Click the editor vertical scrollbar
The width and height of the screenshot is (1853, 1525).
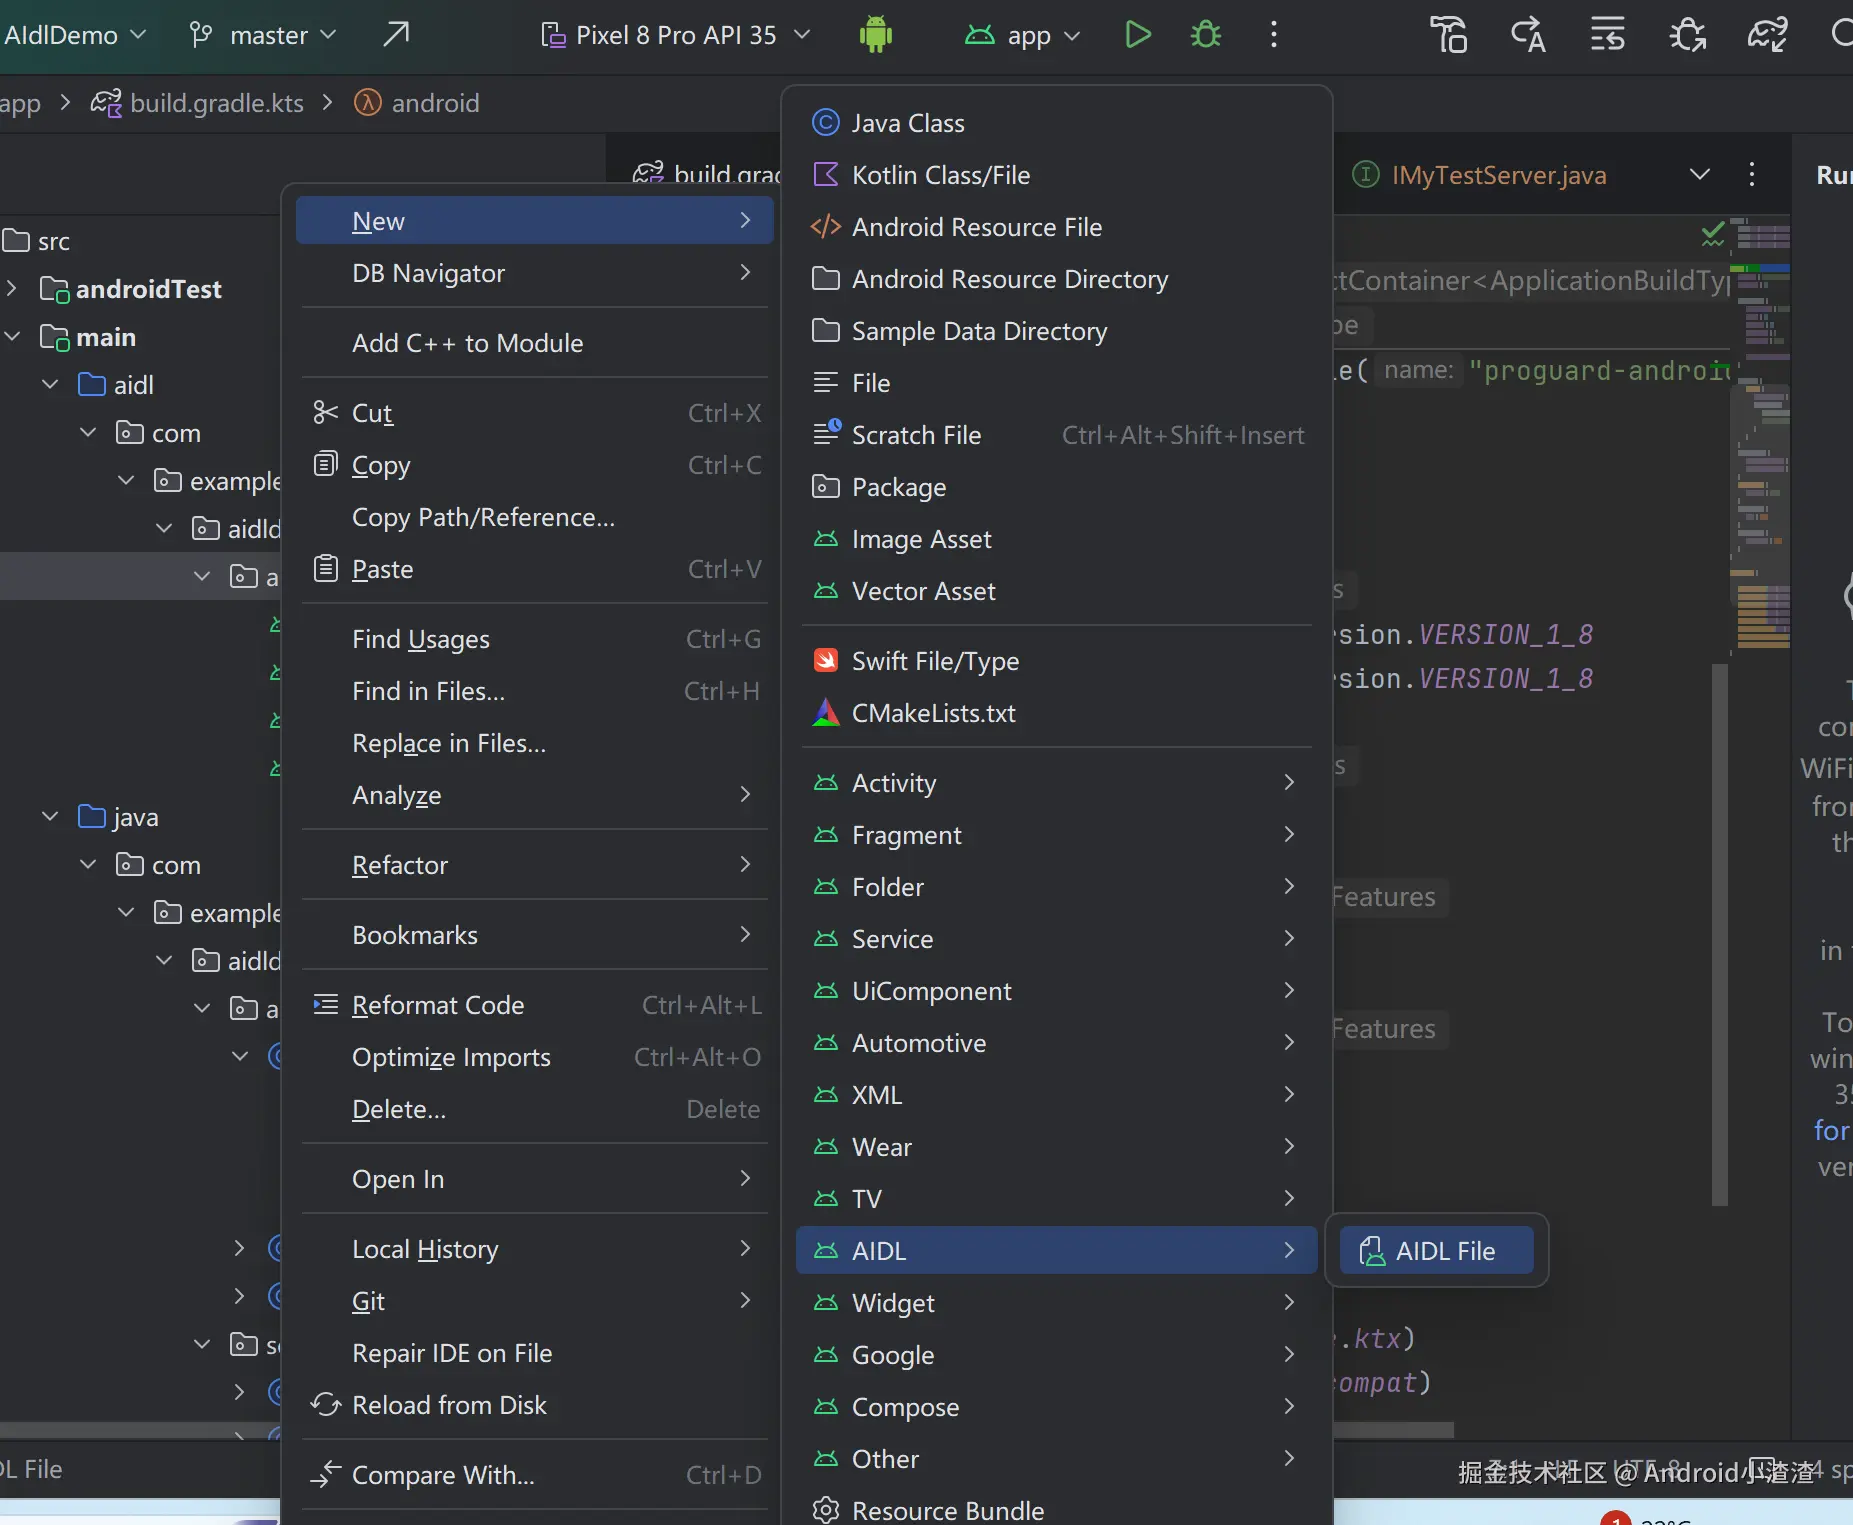pyautogui.click(x=1720, y=935)
